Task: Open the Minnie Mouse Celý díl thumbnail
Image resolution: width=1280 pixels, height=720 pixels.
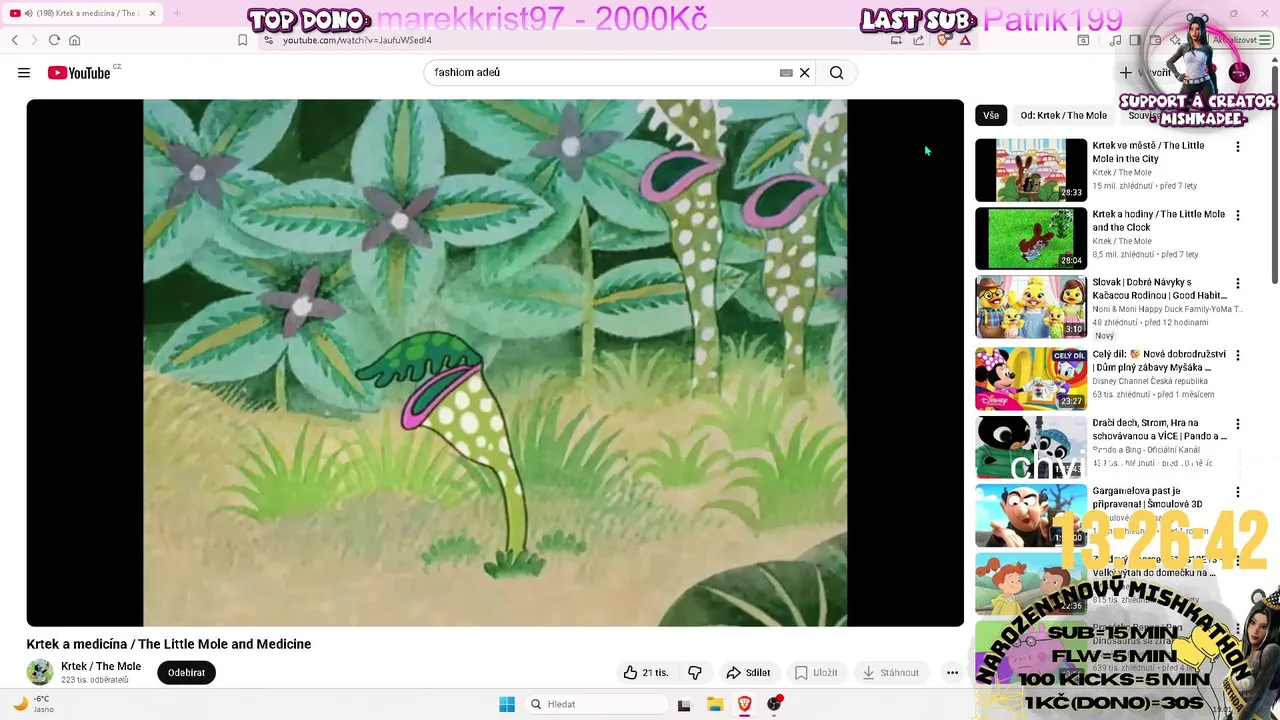Action: [1031, 378]
